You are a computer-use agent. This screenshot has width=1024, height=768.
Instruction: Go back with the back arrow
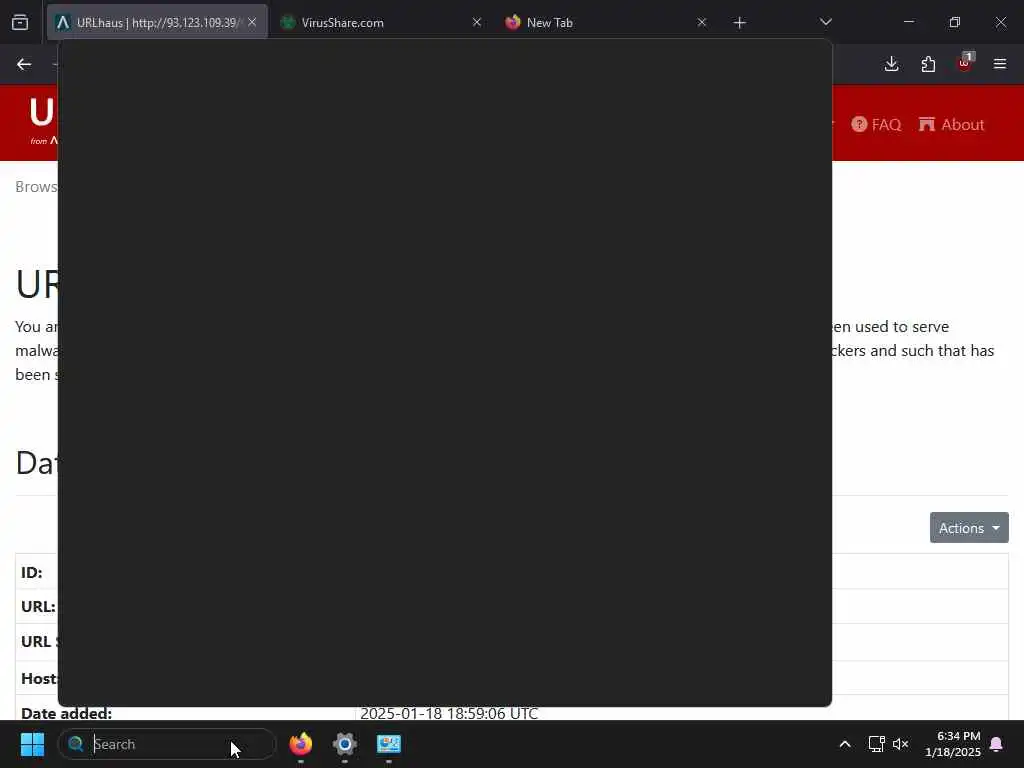24,64
